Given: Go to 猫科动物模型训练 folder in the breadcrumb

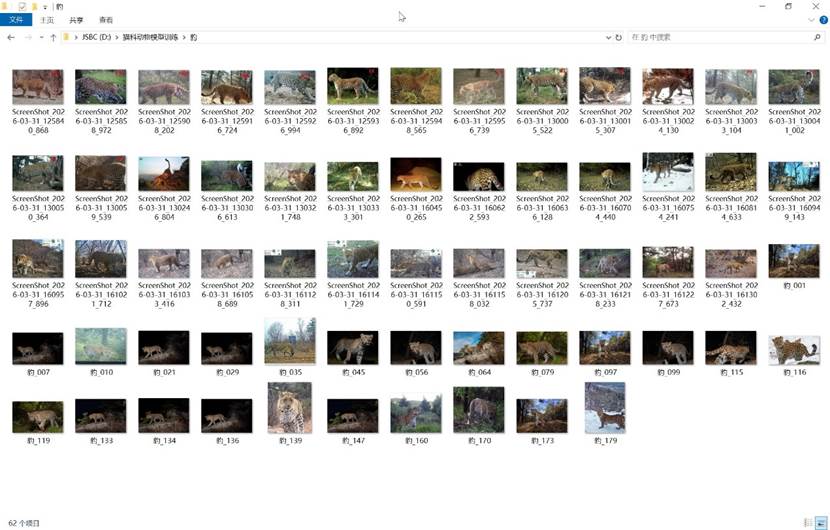Looking at the screenshot, I should tap(152, 37).
